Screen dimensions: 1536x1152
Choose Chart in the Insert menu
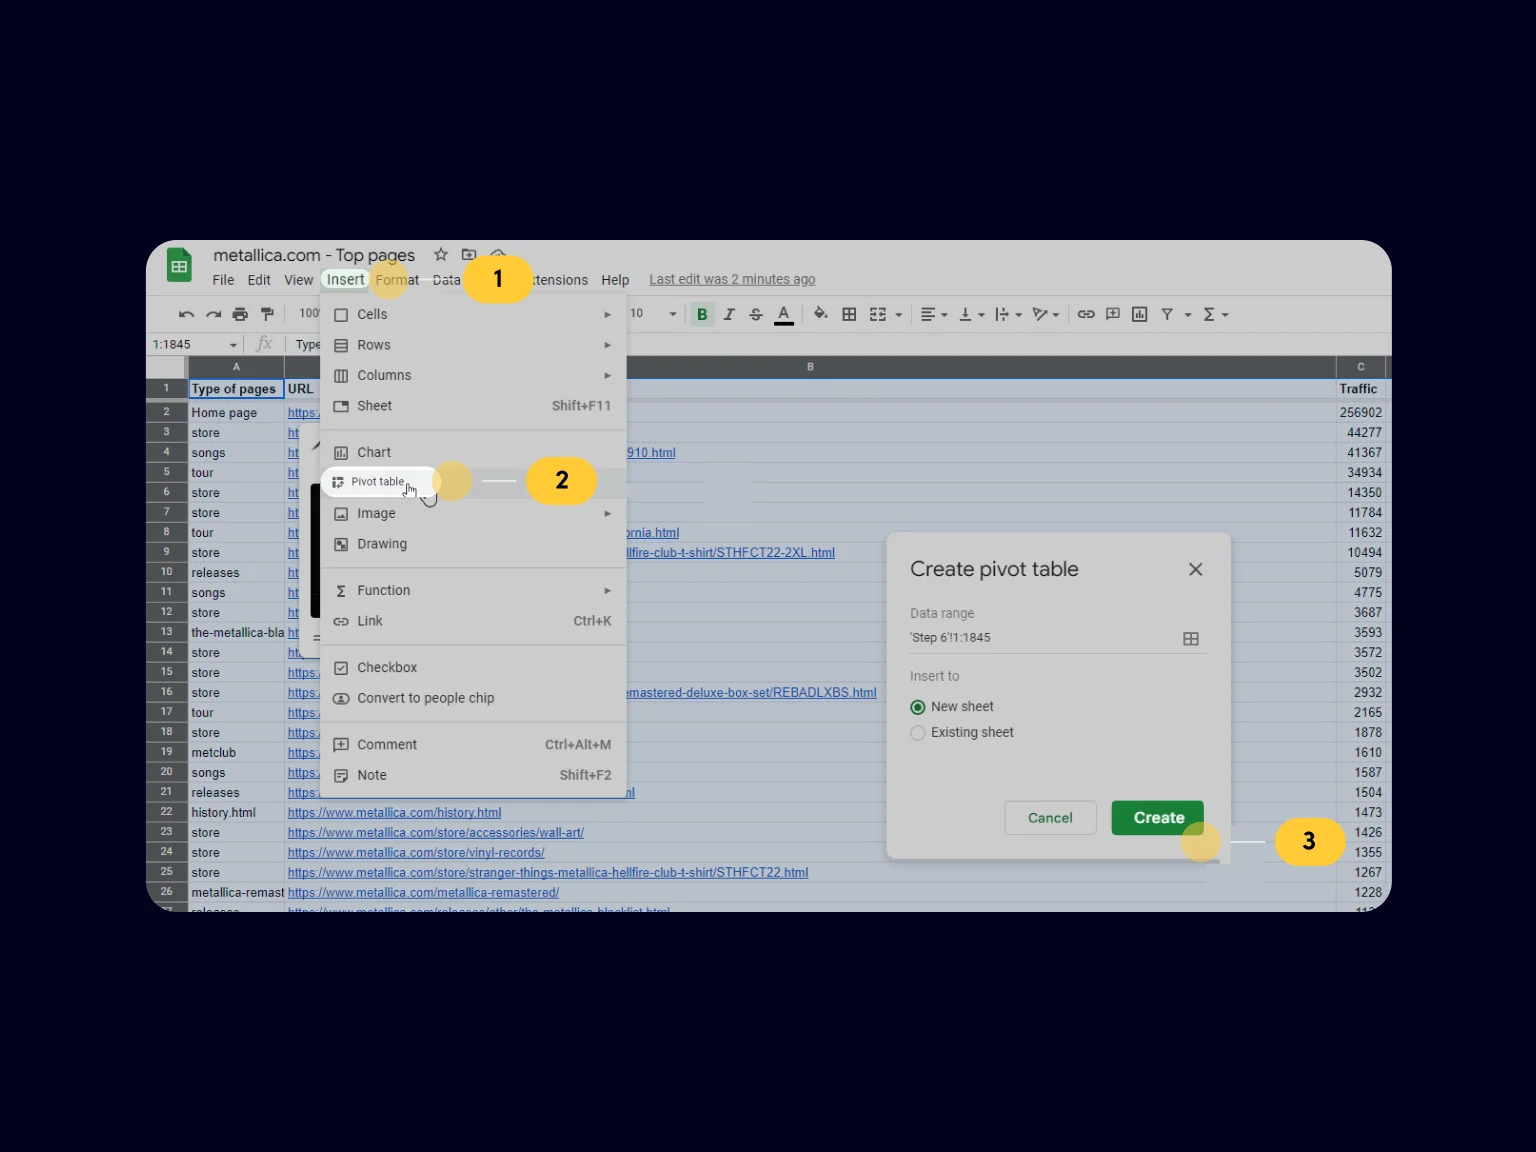(x=473, y=452)
